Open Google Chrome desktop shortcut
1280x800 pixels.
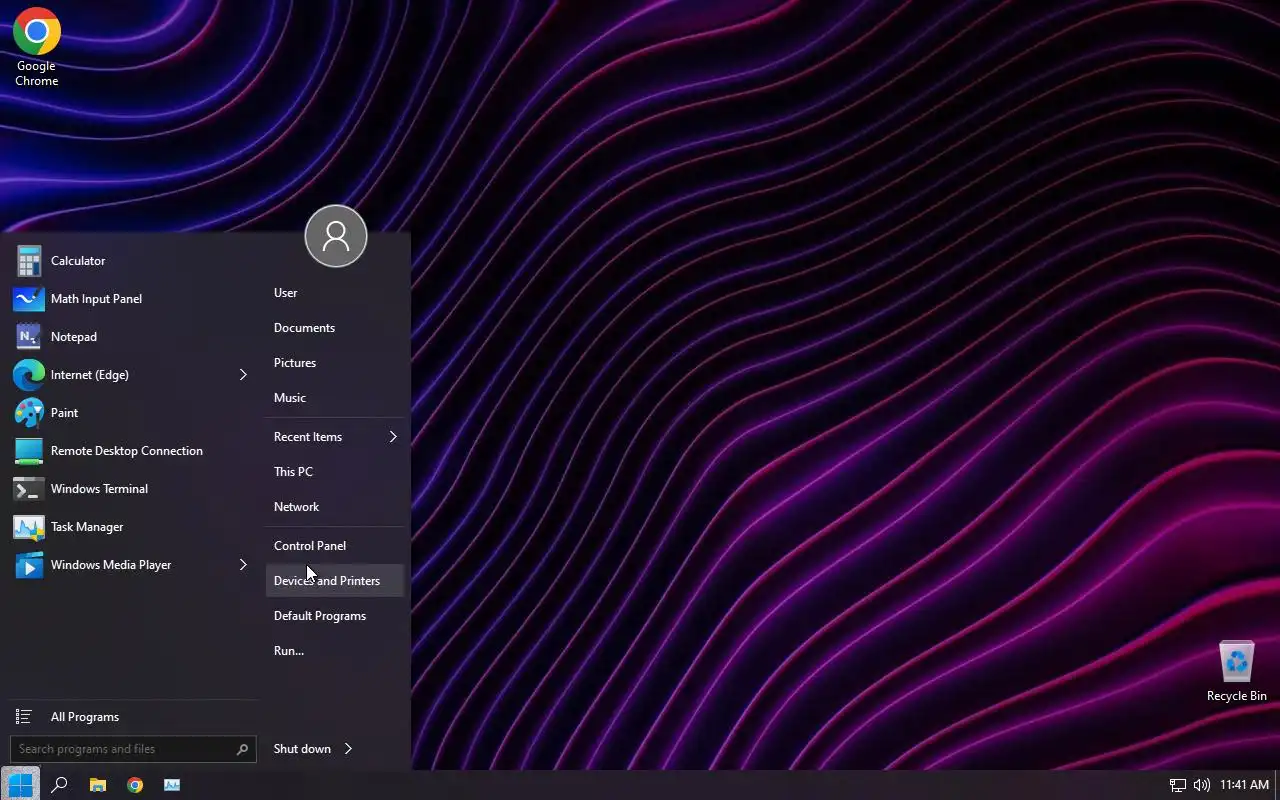coord(37,47)
